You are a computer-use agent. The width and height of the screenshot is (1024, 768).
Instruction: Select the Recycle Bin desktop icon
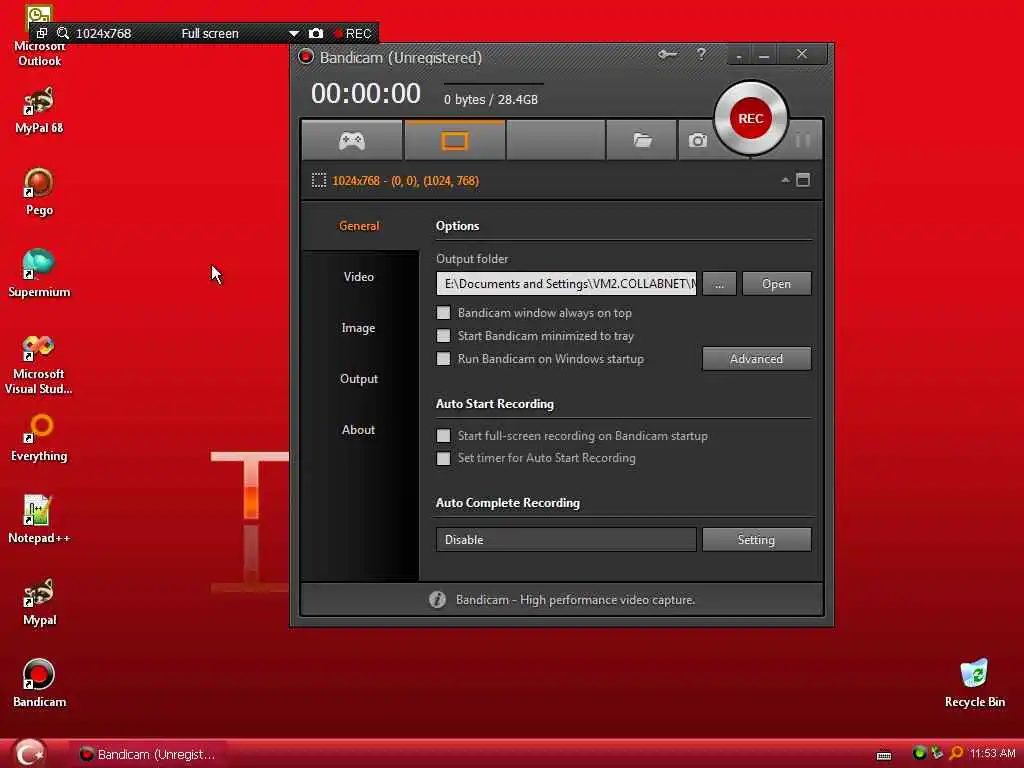click(974, 683)
